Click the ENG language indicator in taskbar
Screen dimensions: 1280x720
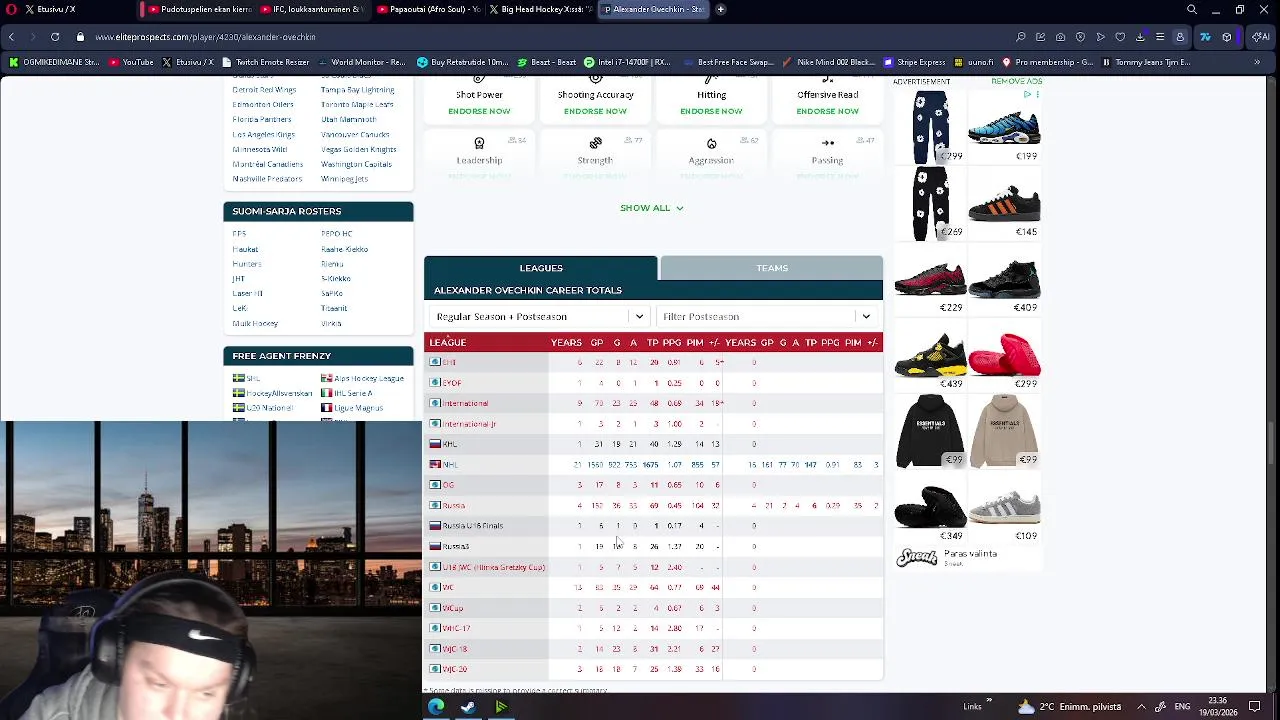click(1182, 707)
